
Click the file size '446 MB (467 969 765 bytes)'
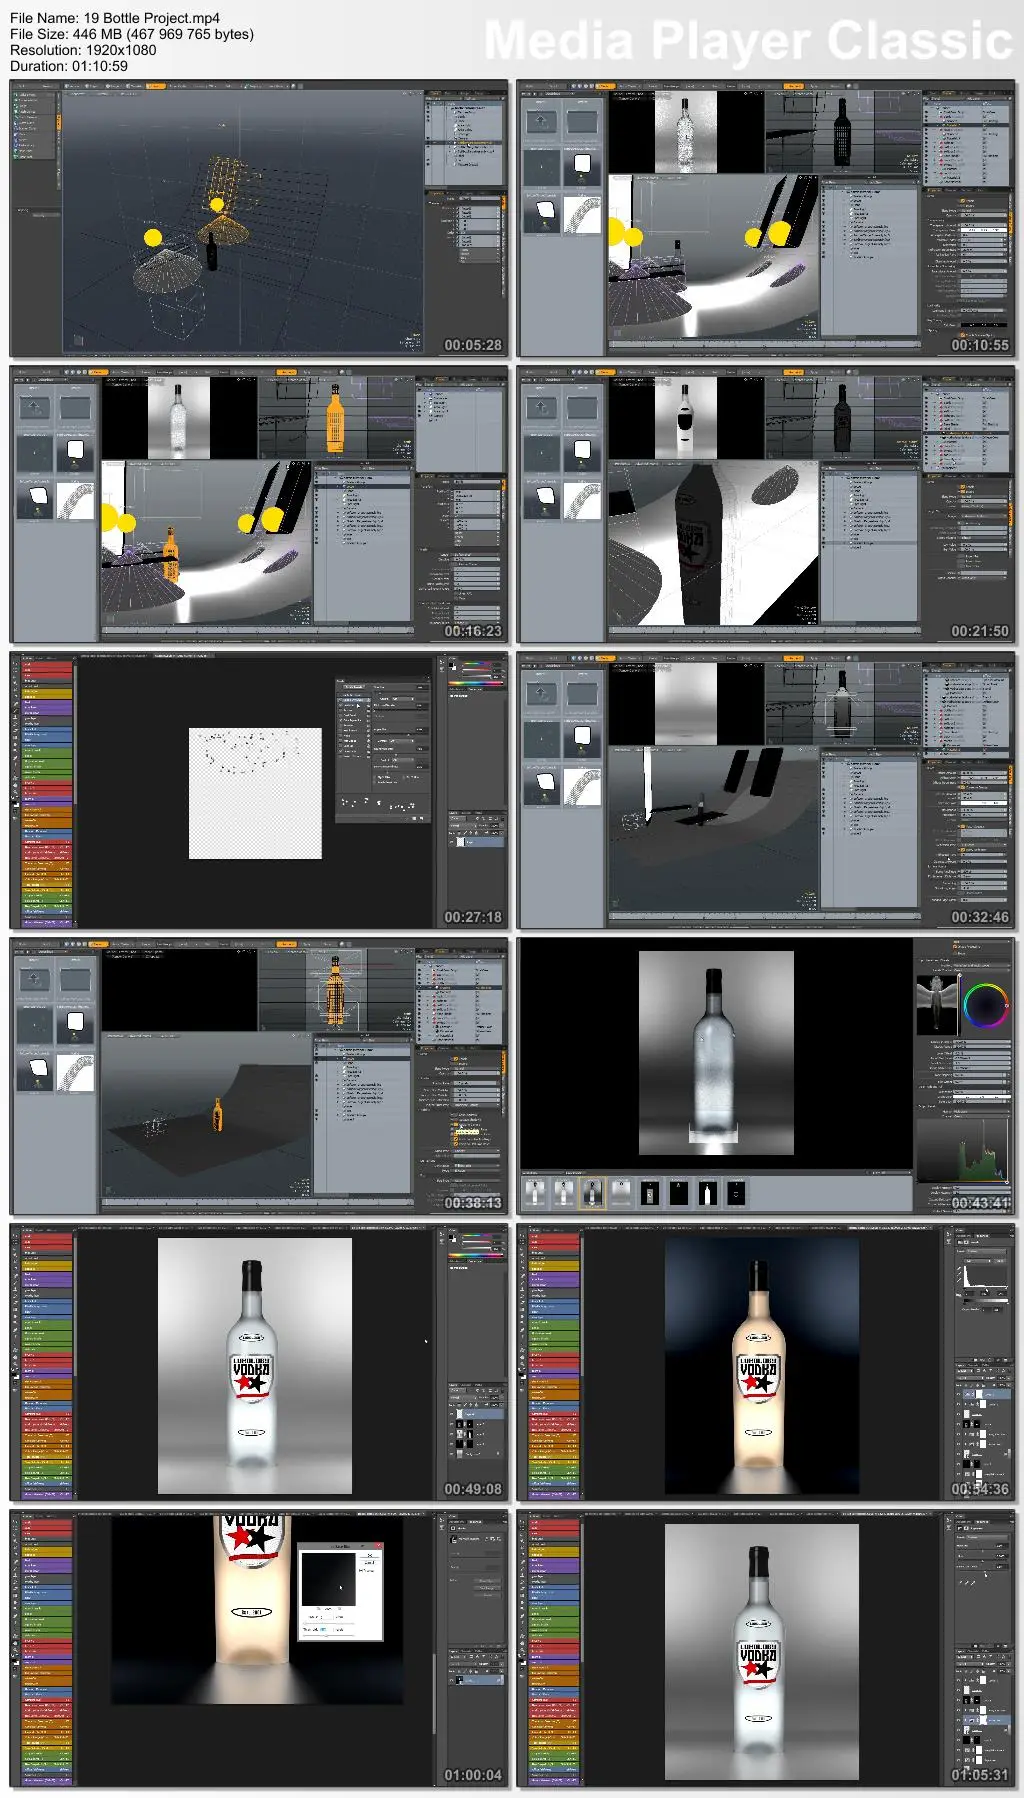163,34
